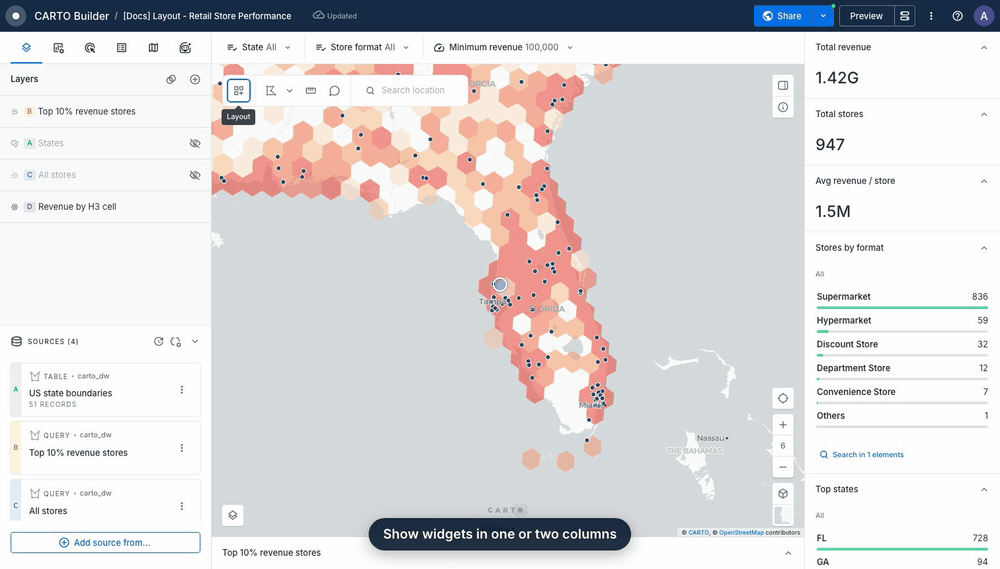Click the sync sources icon
1000x569 pixels.
tap(176, 341)
